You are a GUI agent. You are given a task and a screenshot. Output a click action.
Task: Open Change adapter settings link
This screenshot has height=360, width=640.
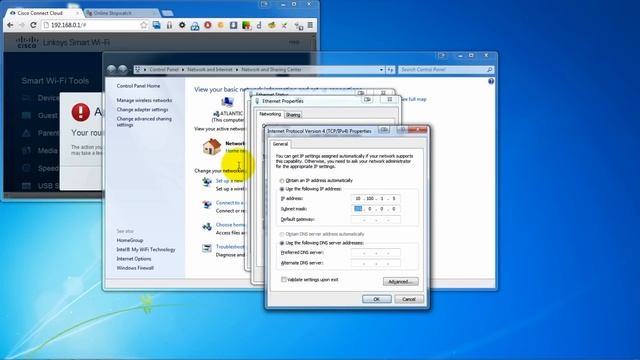[x=142, y=110]
